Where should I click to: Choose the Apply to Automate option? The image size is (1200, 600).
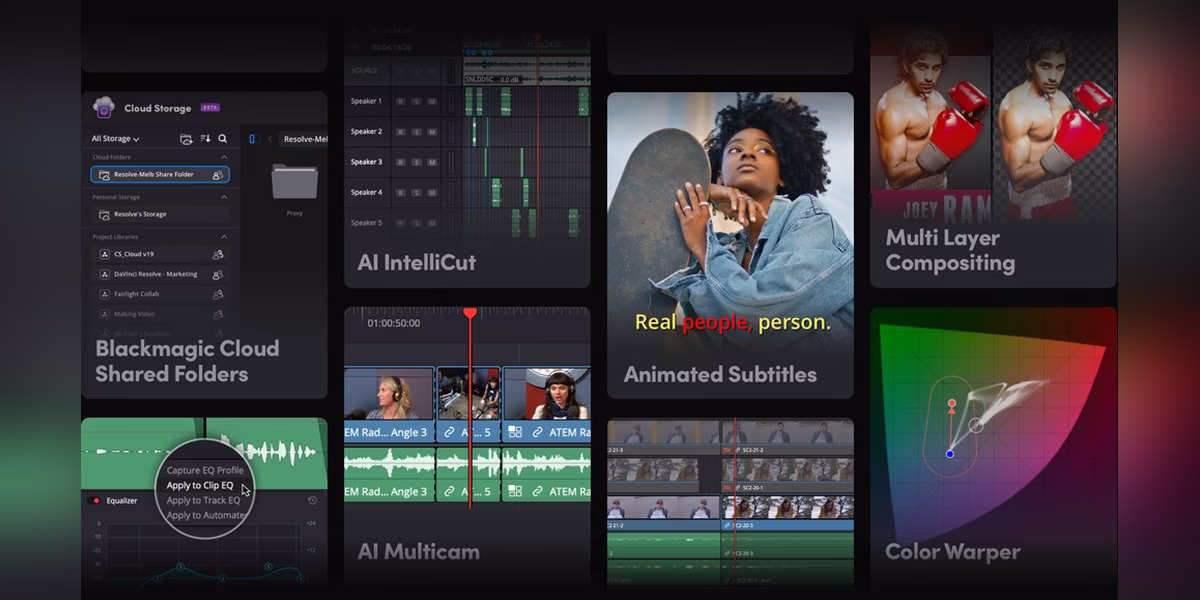[x=205, y=515]
